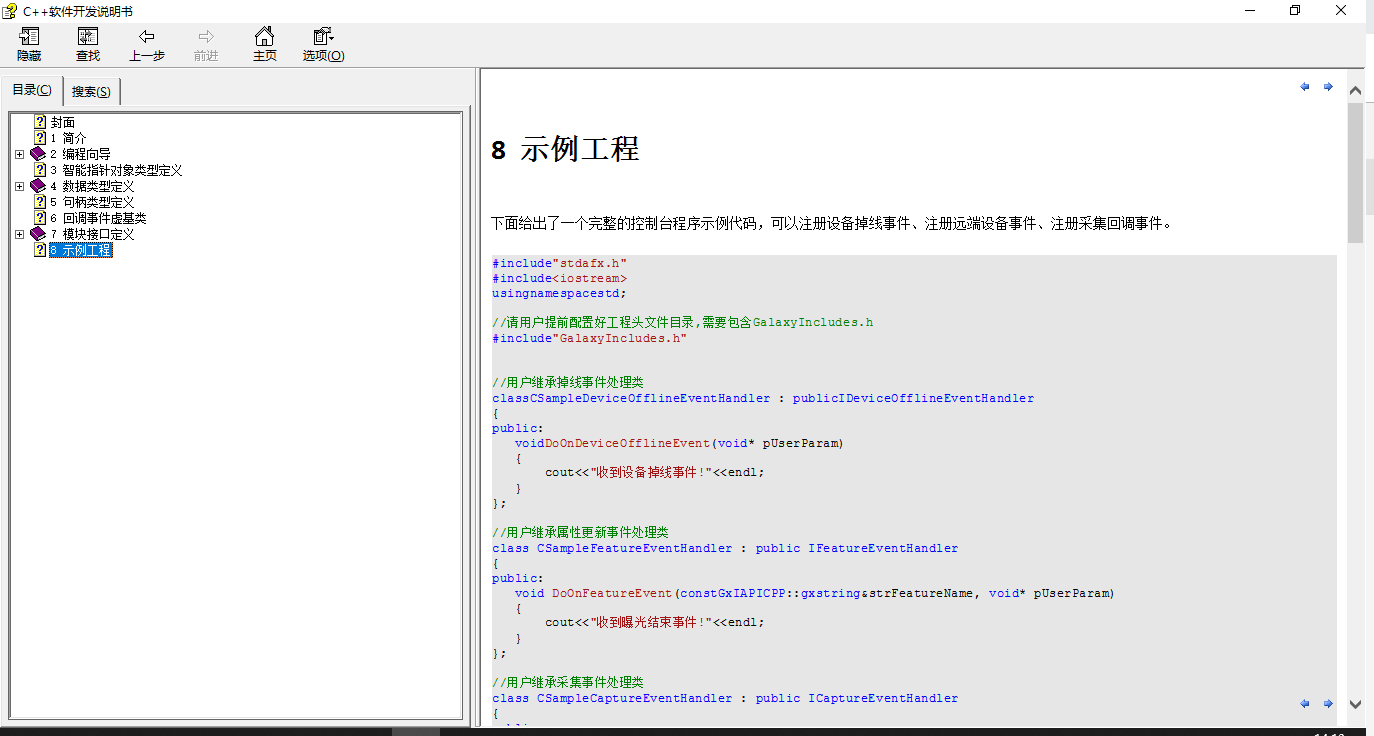Click the help-page icon beside 5 句柄类型定义
Viewport: 1374px width, 736px height.
click(x=40, y=202)
